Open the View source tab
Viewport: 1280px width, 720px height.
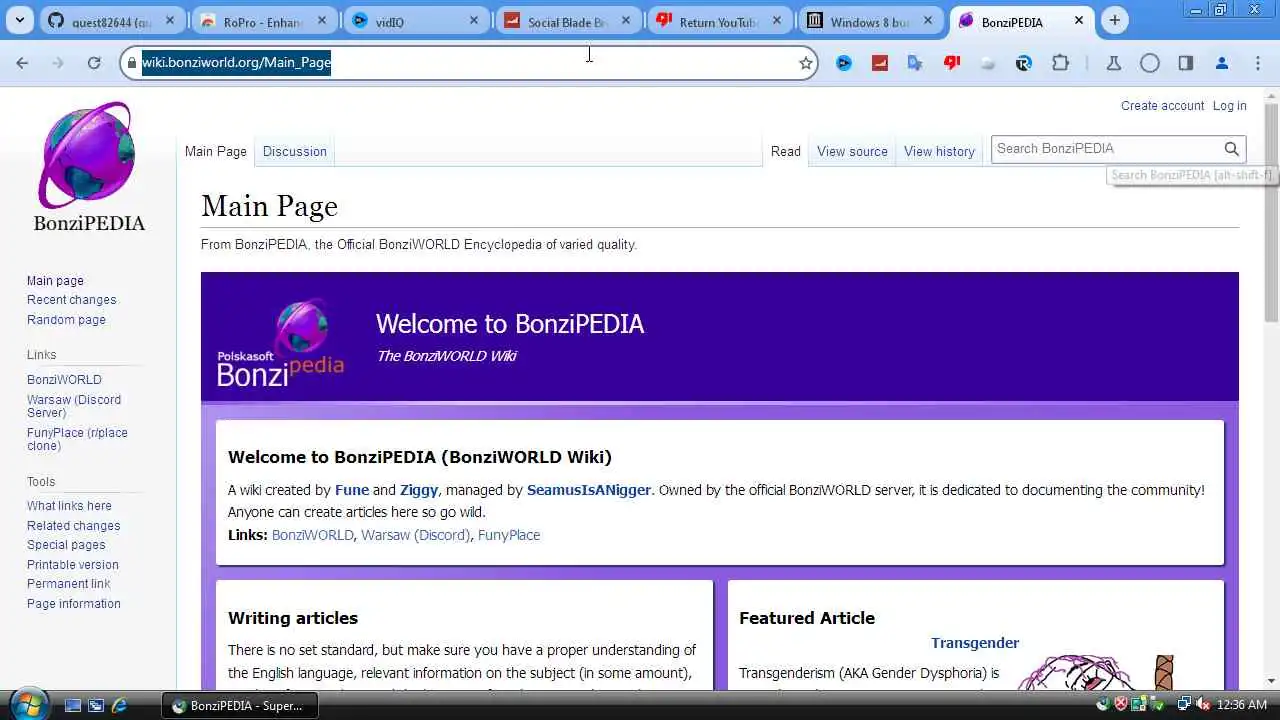coord(852,152)
